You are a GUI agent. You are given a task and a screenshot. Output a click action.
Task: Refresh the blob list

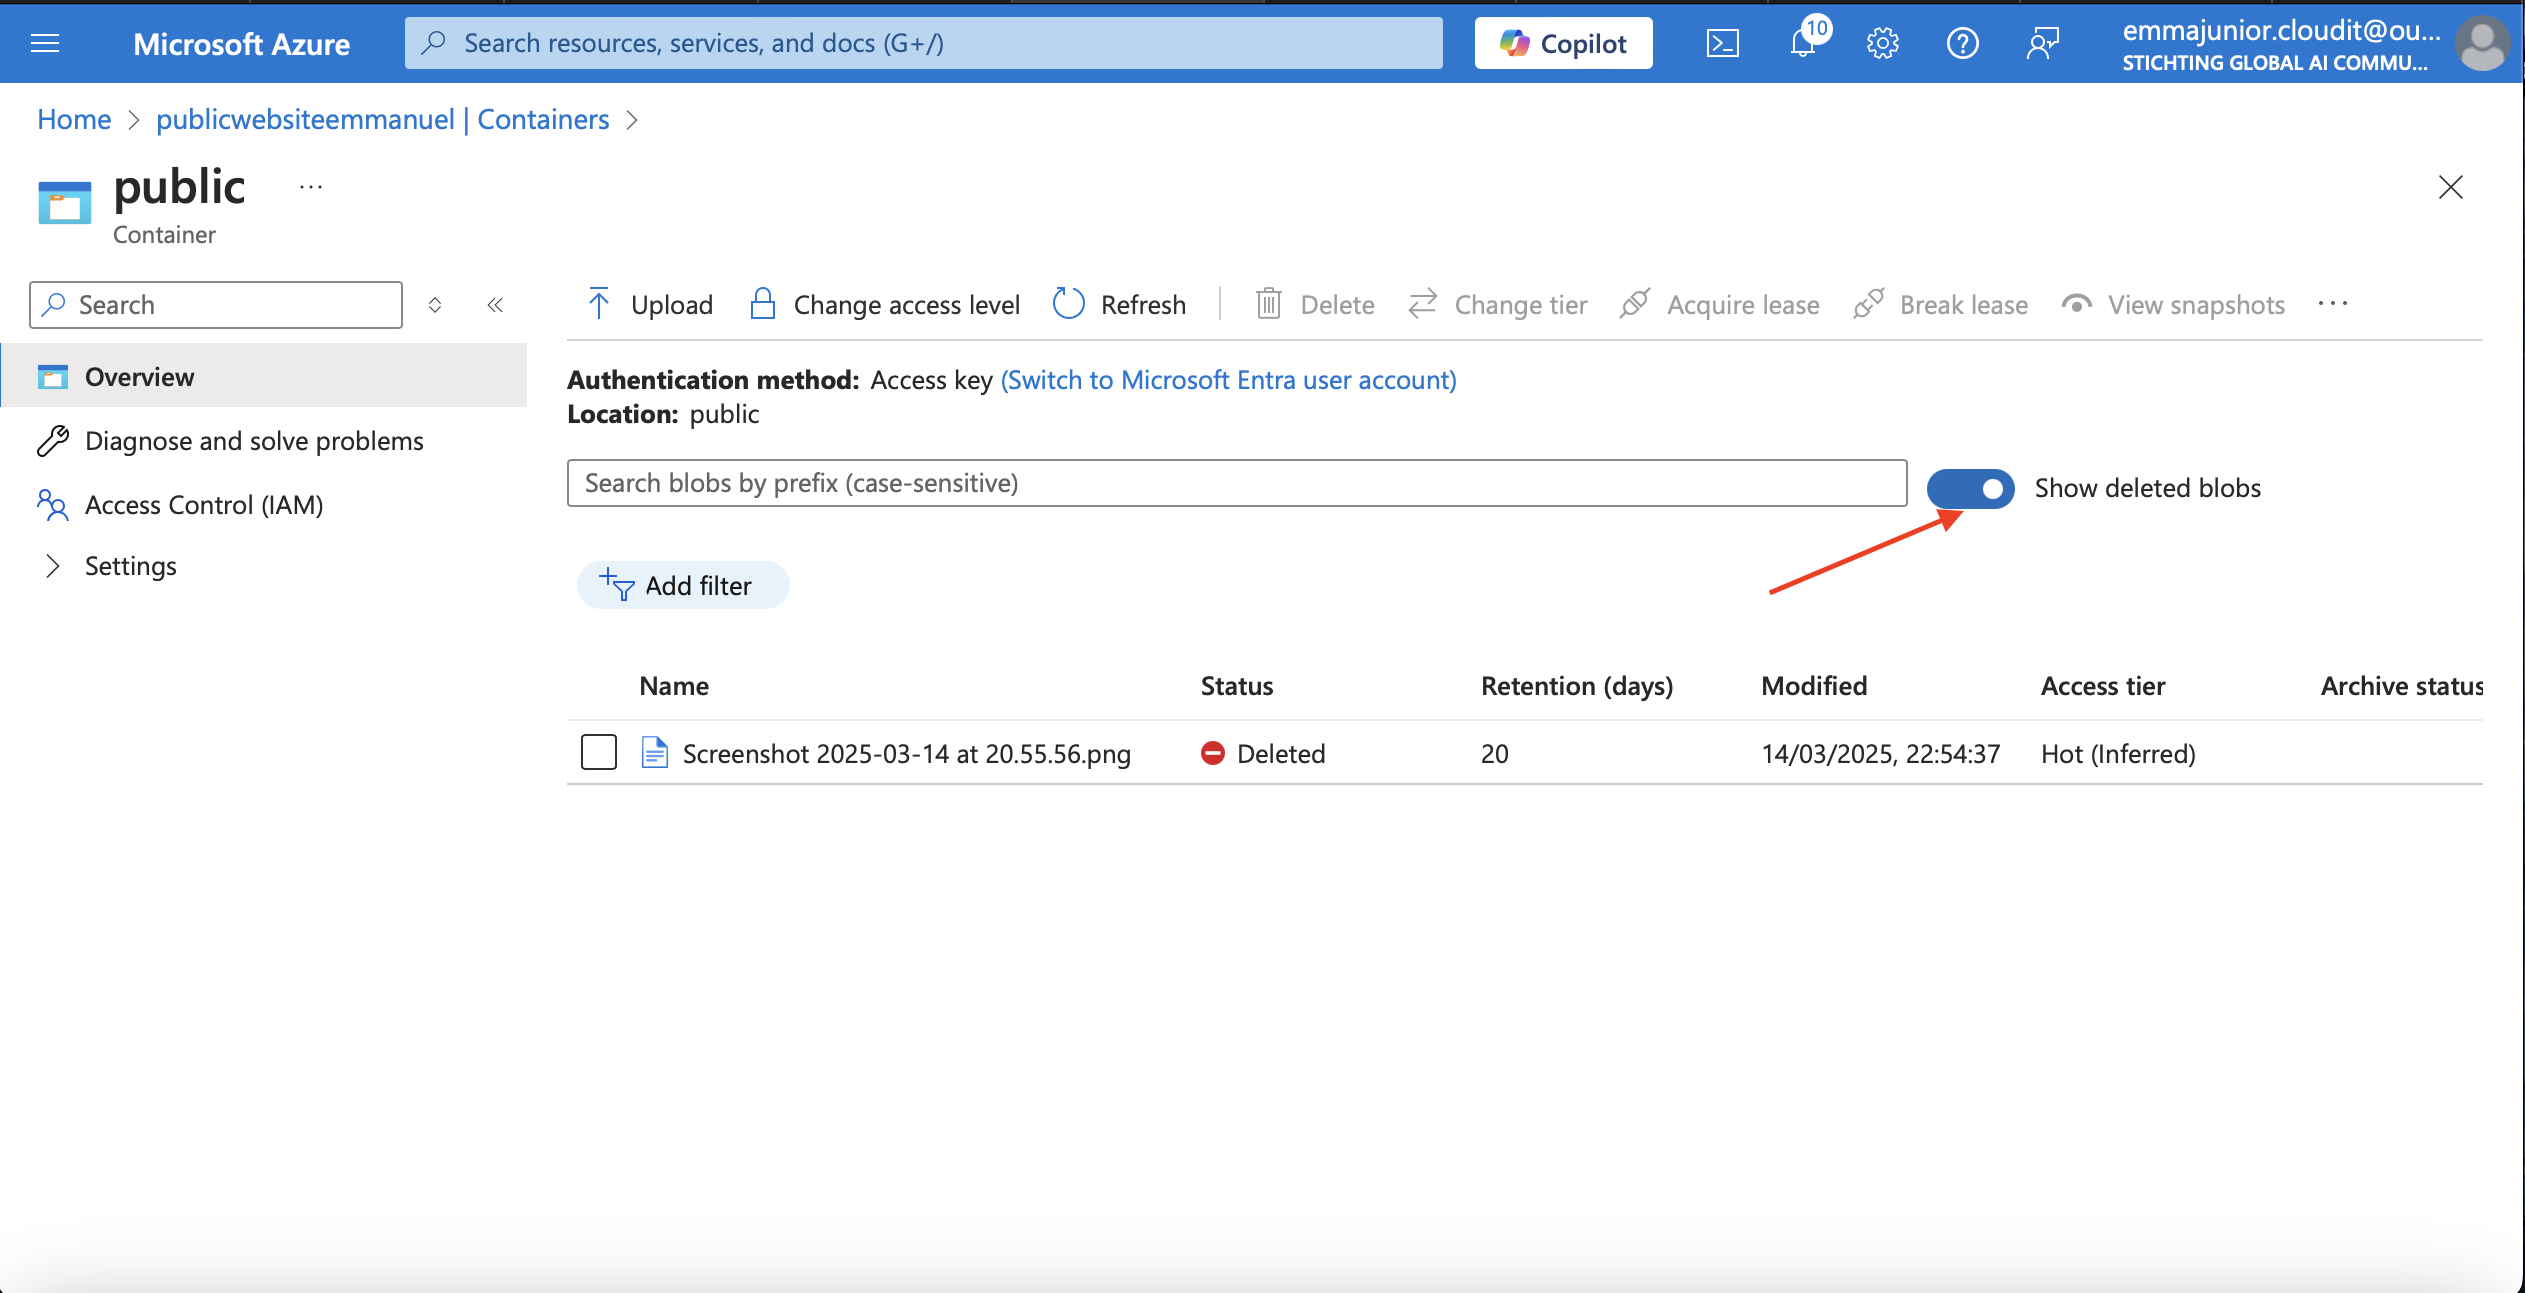coord(1120,304)
